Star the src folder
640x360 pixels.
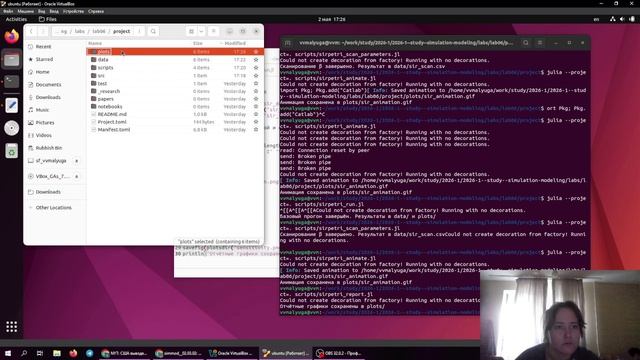click(x=256, y=76)
